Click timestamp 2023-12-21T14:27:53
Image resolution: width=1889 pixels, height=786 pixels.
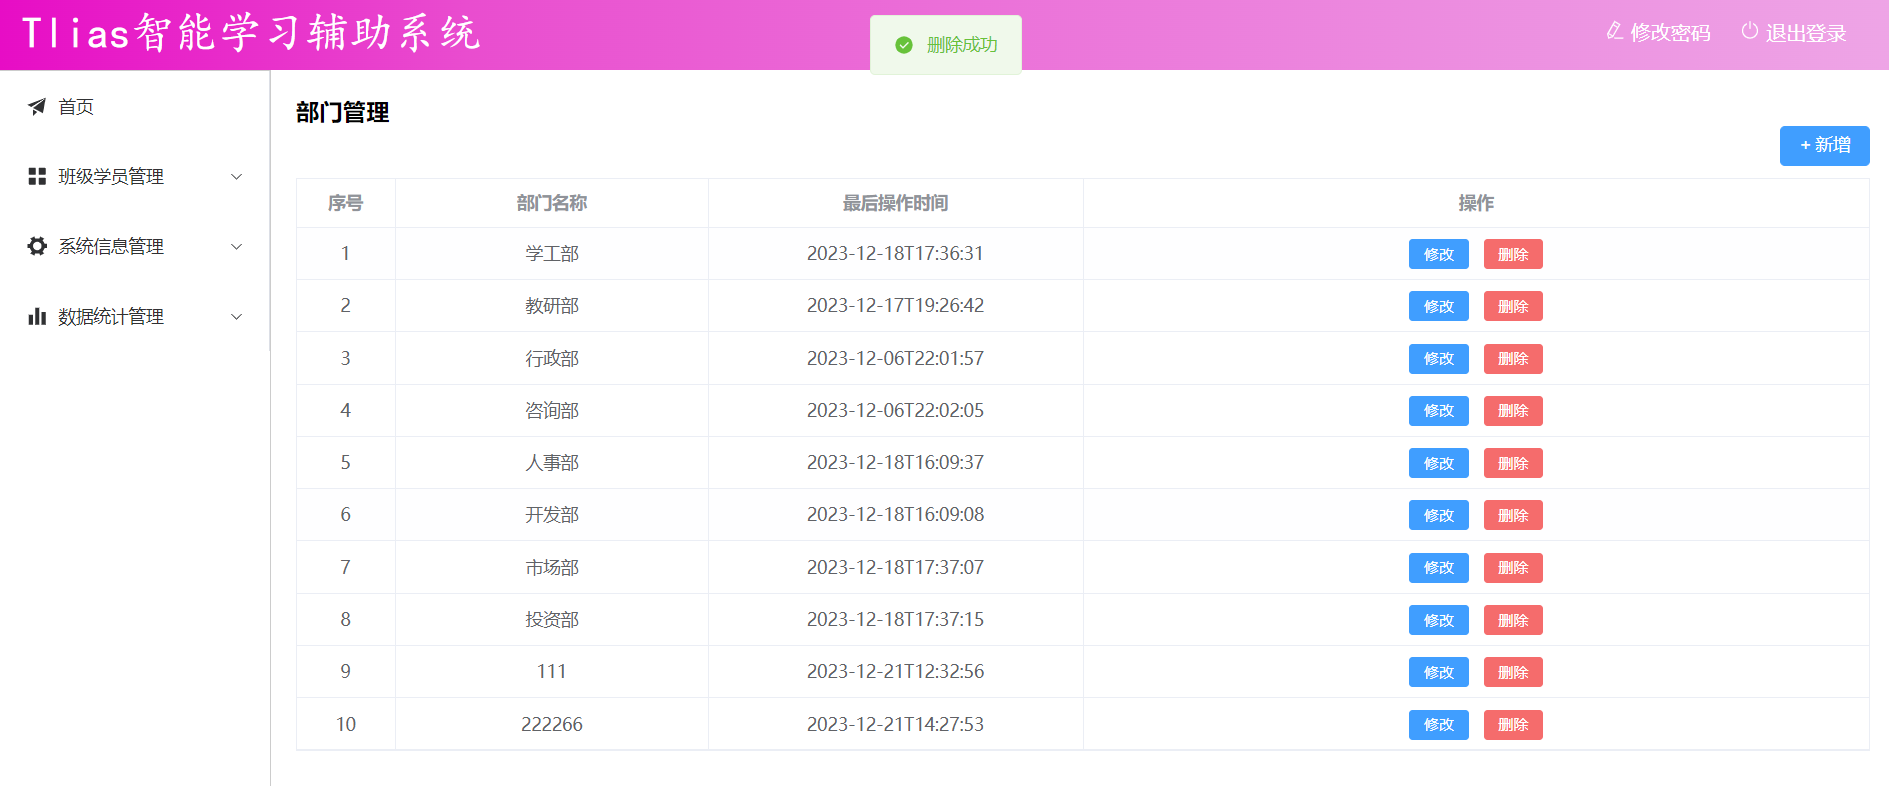click(895, 725)
